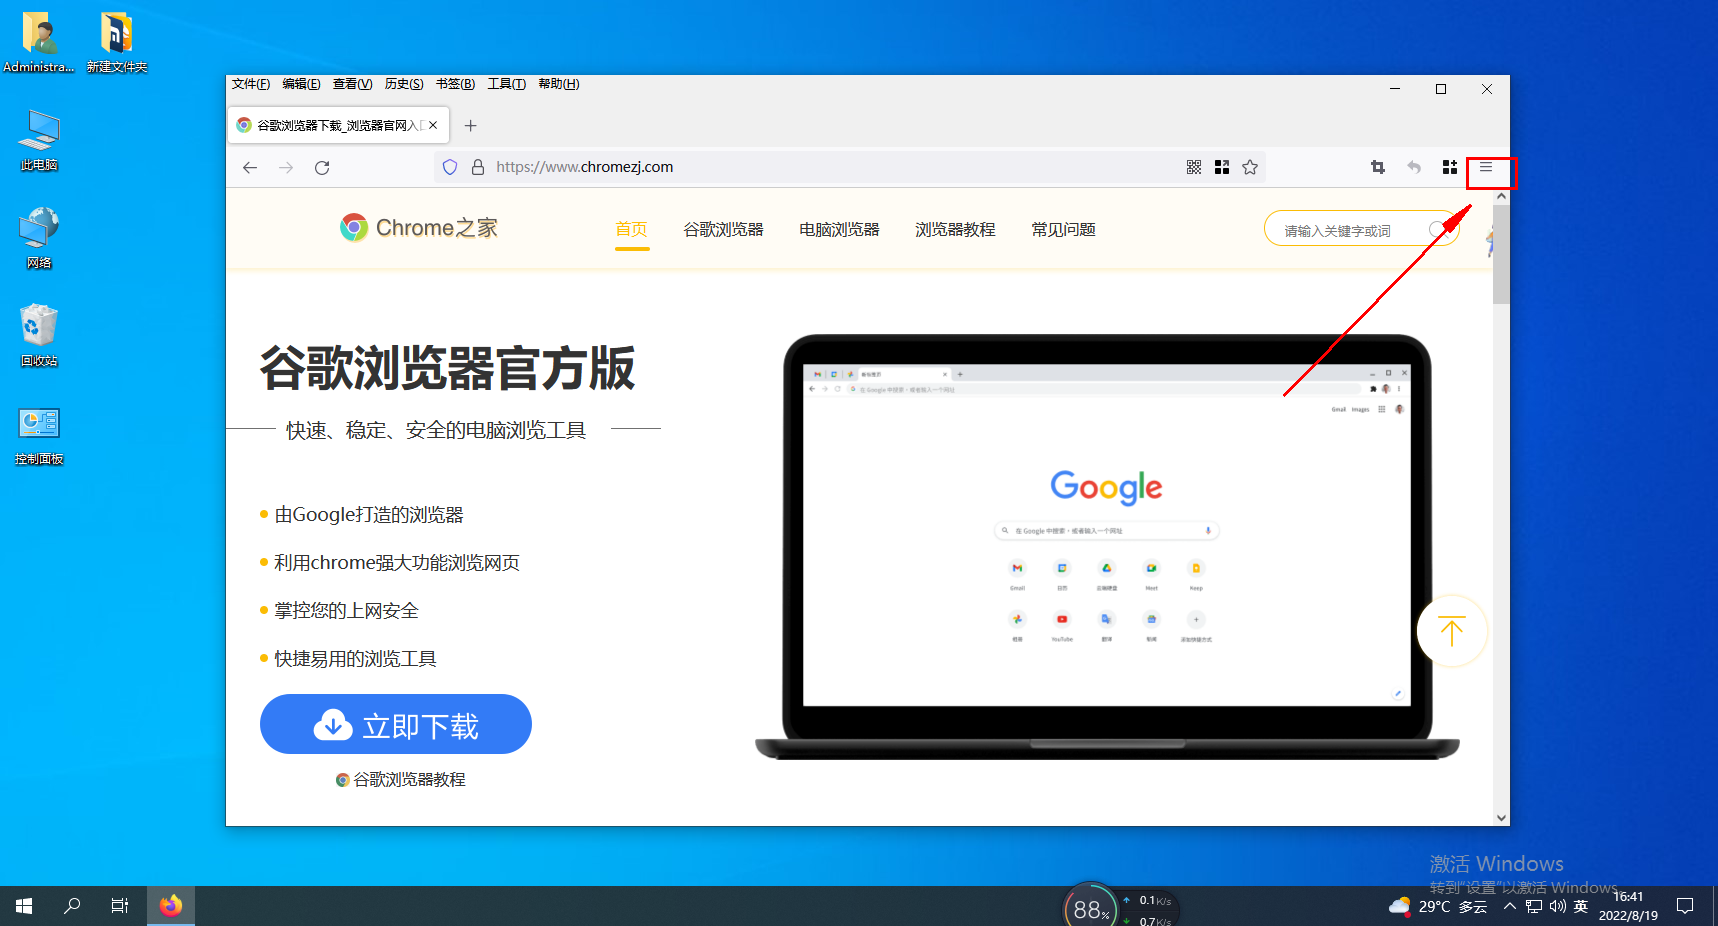This screenshot has height=926, width=1718.
Task: Select the 控制面板 desktop icon
Action: point(39,436)
